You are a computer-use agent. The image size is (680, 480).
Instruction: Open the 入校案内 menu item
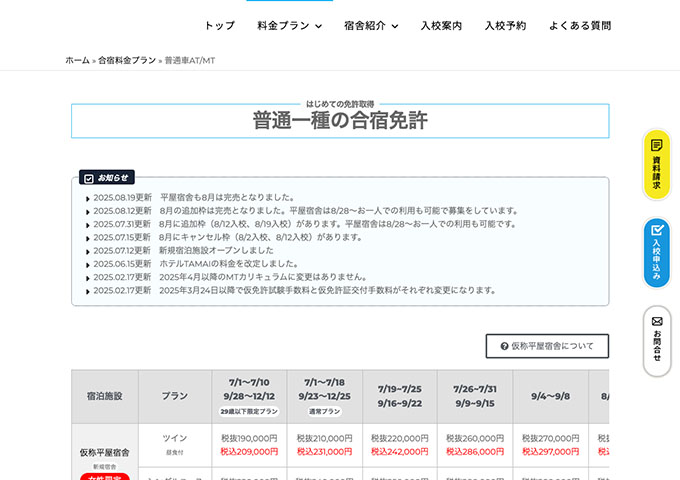(441, 26)
